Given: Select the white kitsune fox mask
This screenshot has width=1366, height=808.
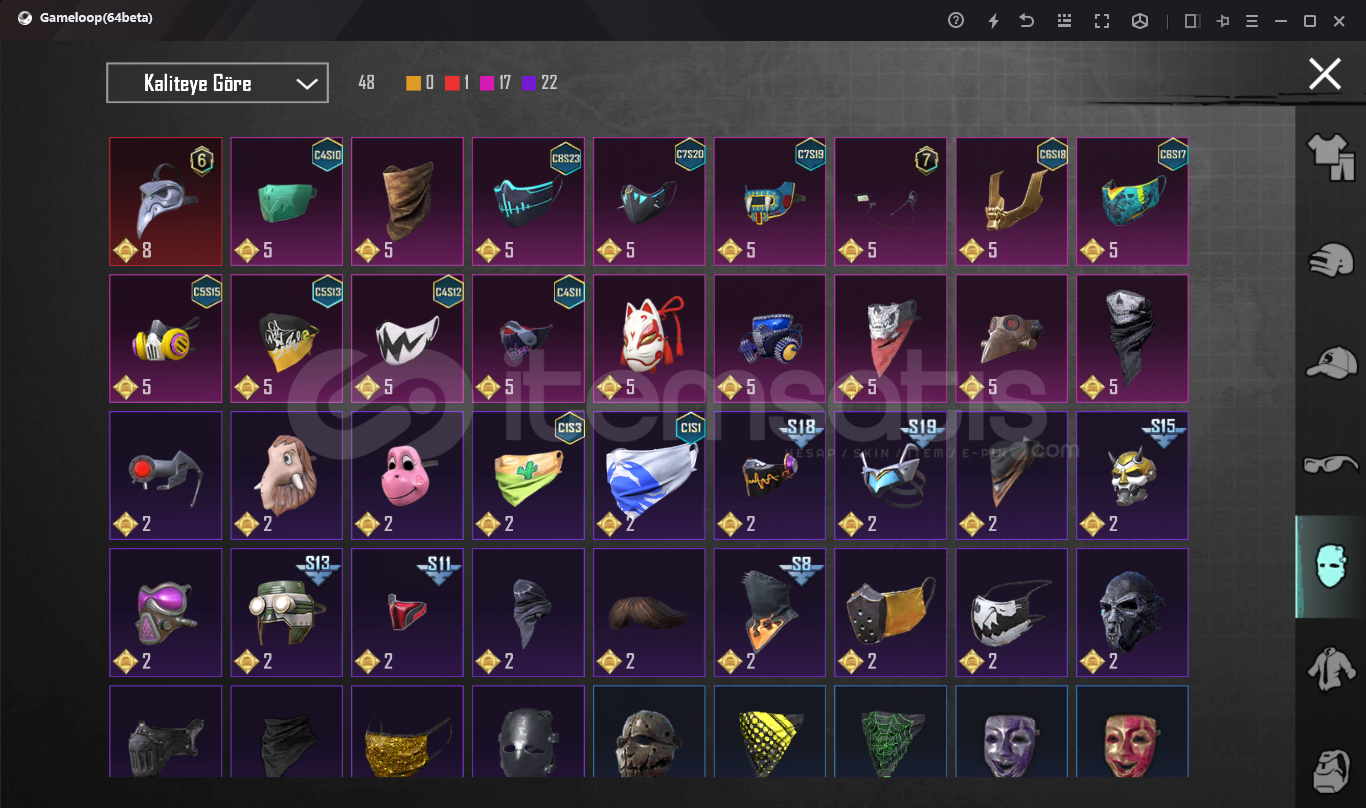Looking at the screenshot, I should [649, 338].
